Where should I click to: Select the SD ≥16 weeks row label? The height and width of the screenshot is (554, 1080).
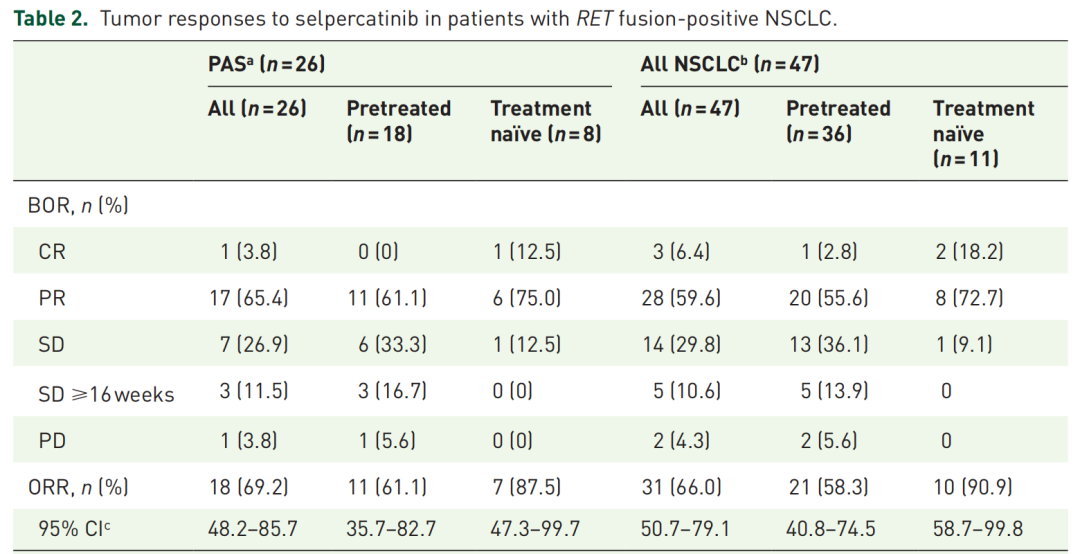coord(106,394)
